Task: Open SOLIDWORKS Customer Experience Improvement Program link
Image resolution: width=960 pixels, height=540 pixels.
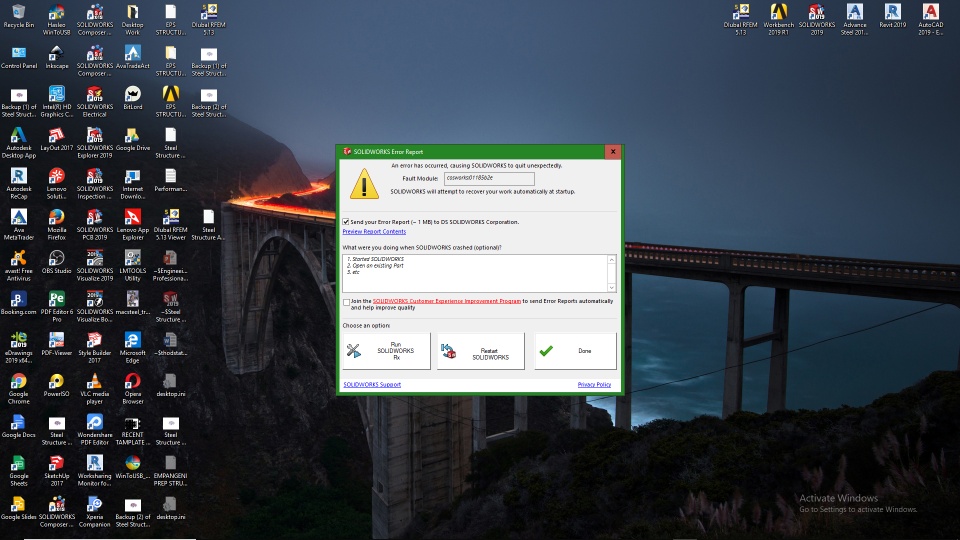Action: click(447, 301)
